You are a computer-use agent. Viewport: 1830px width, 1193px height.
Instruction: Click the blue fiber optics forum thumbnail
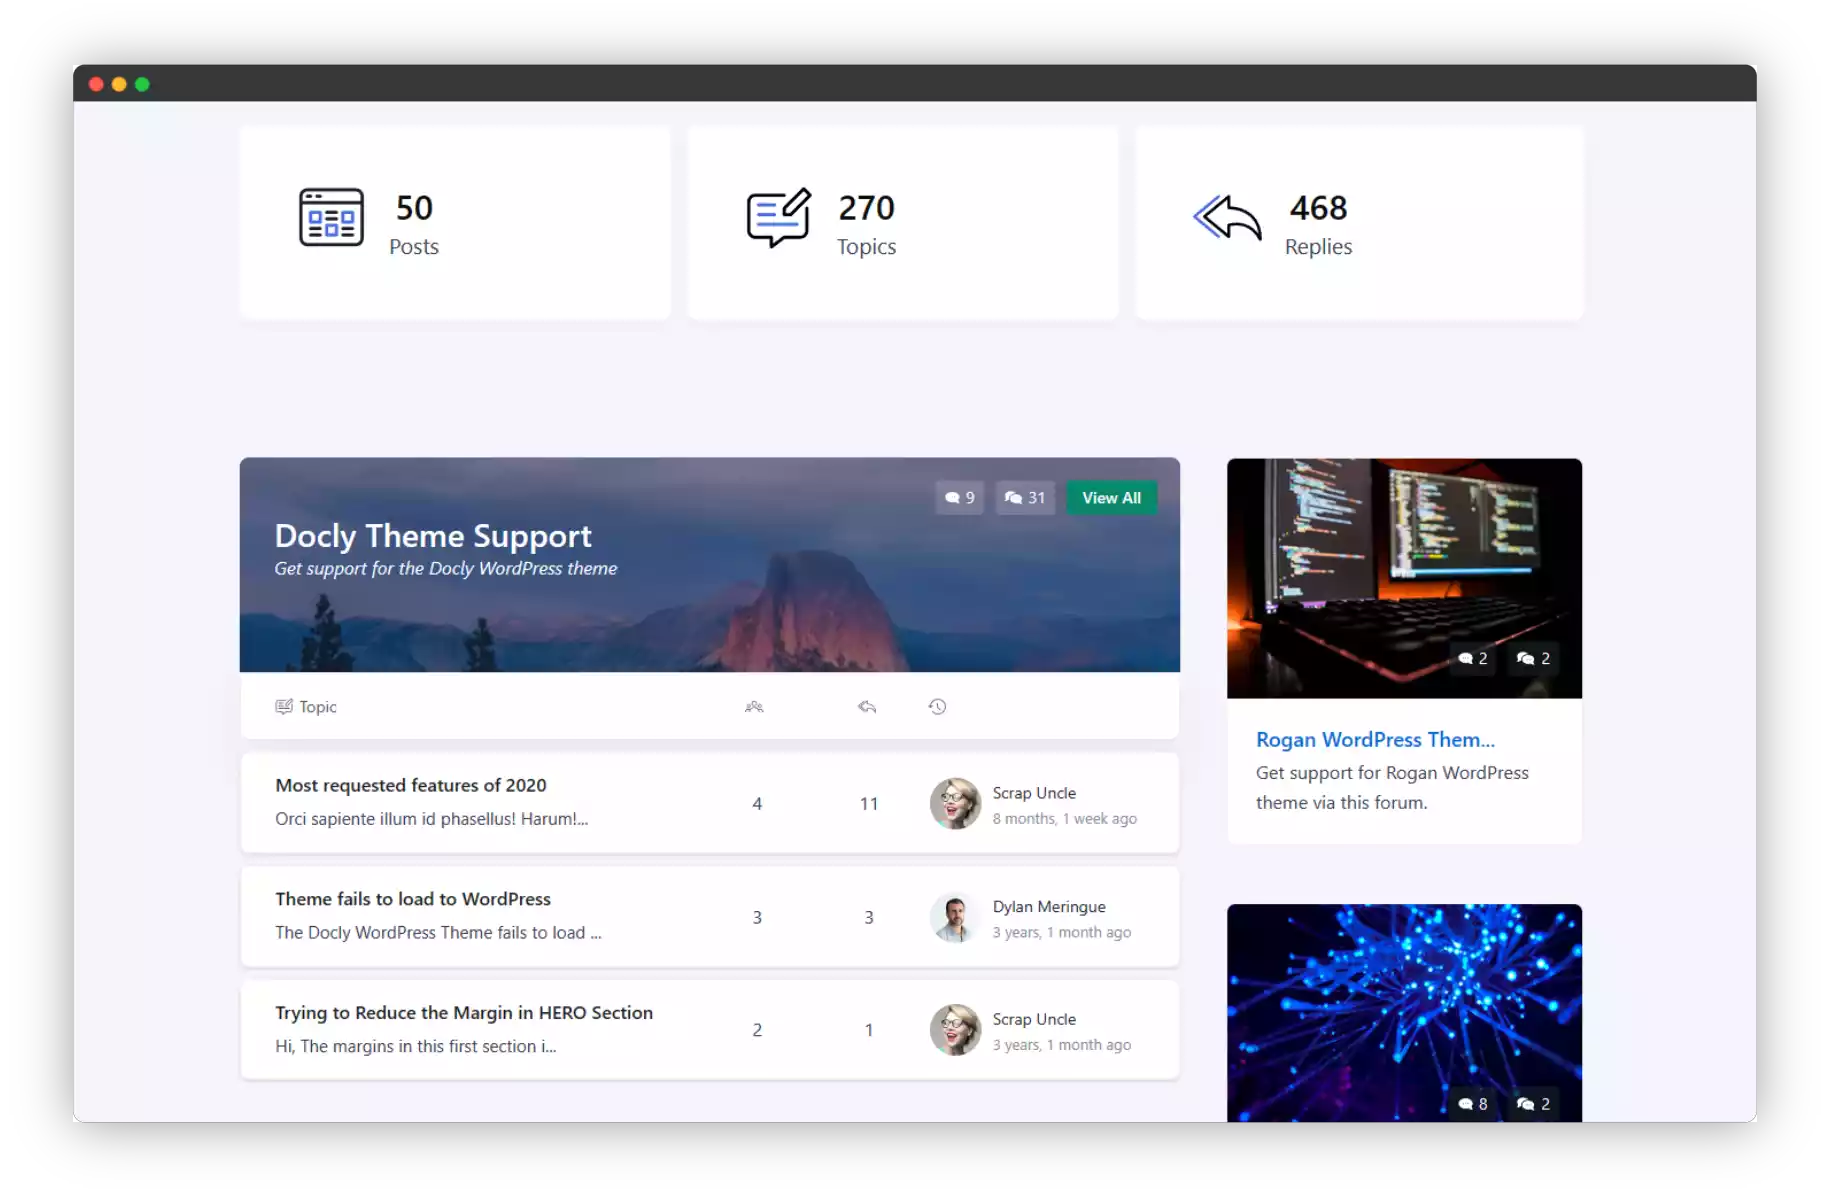1404,1013
